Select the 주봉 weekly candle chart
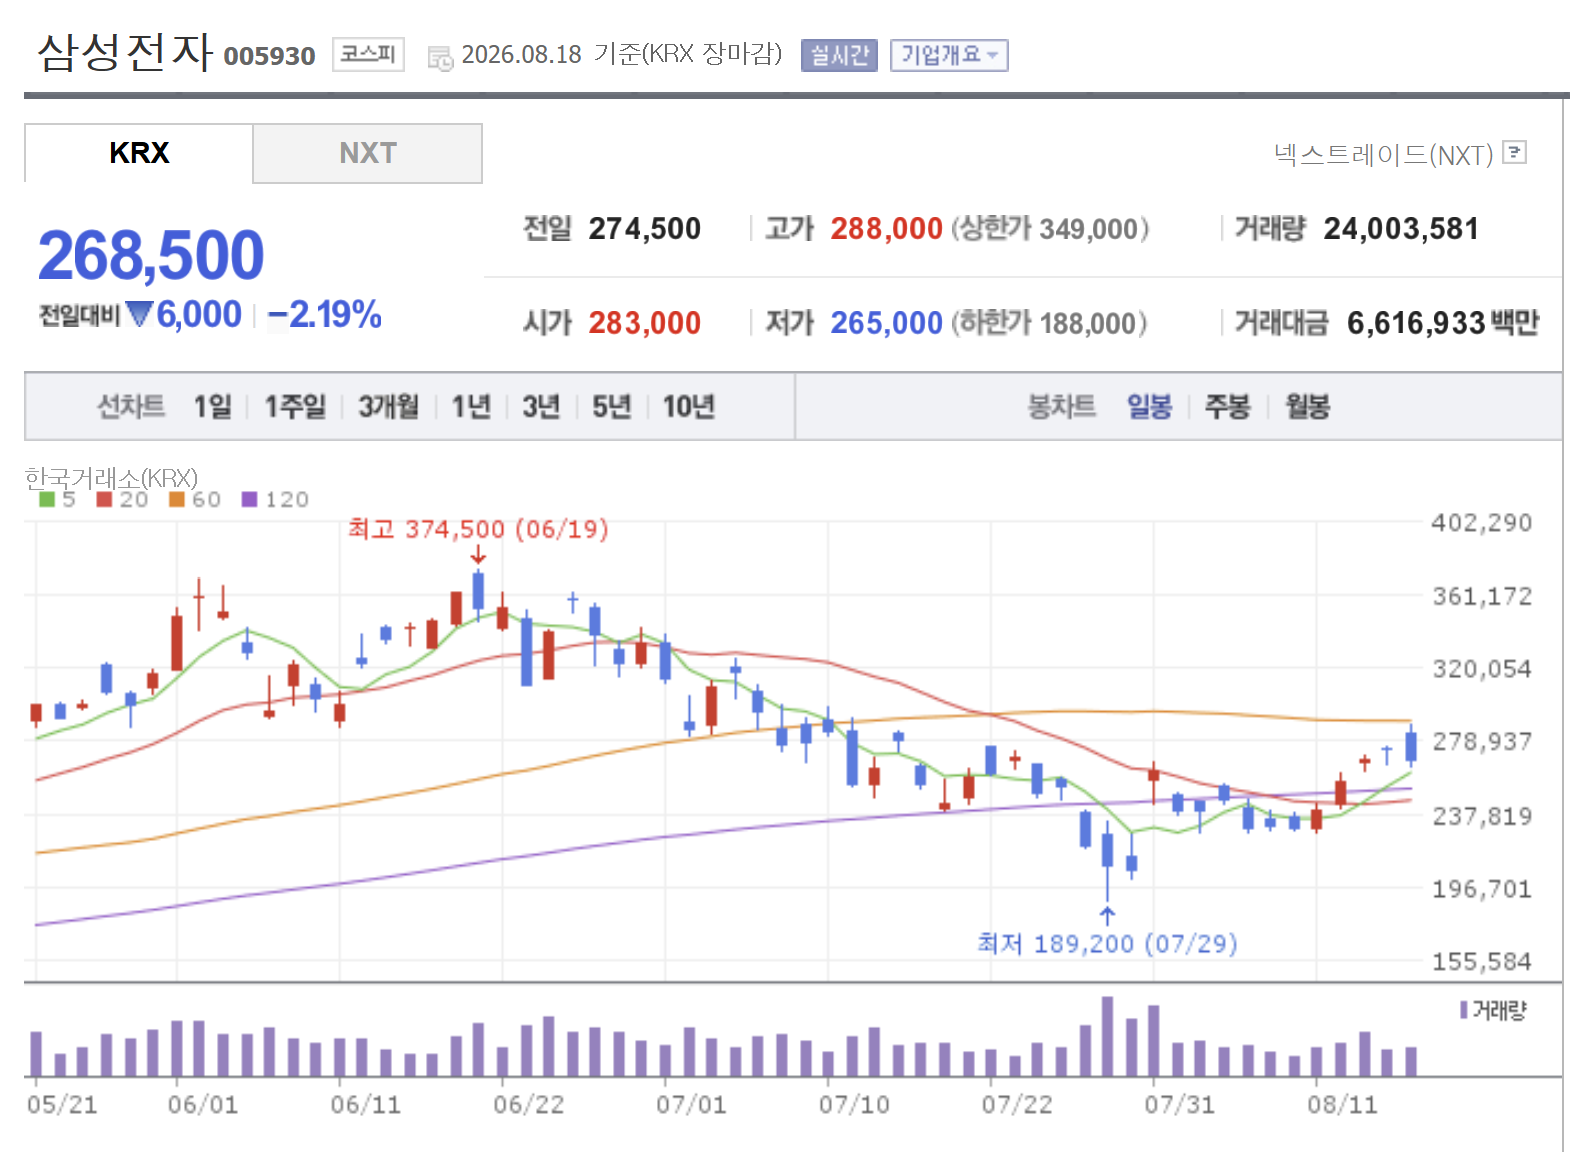1570x1152 pixels. 1228,406
